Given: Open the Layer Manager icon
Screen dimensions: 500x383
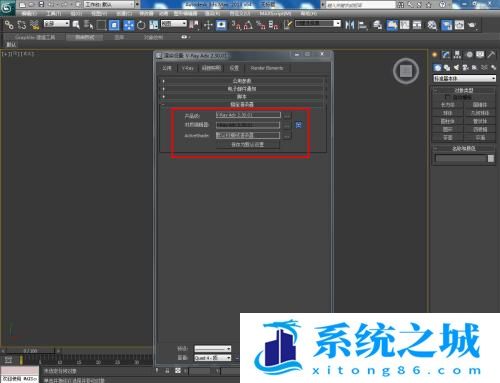Looking at the screenshot, I should 378,25.
